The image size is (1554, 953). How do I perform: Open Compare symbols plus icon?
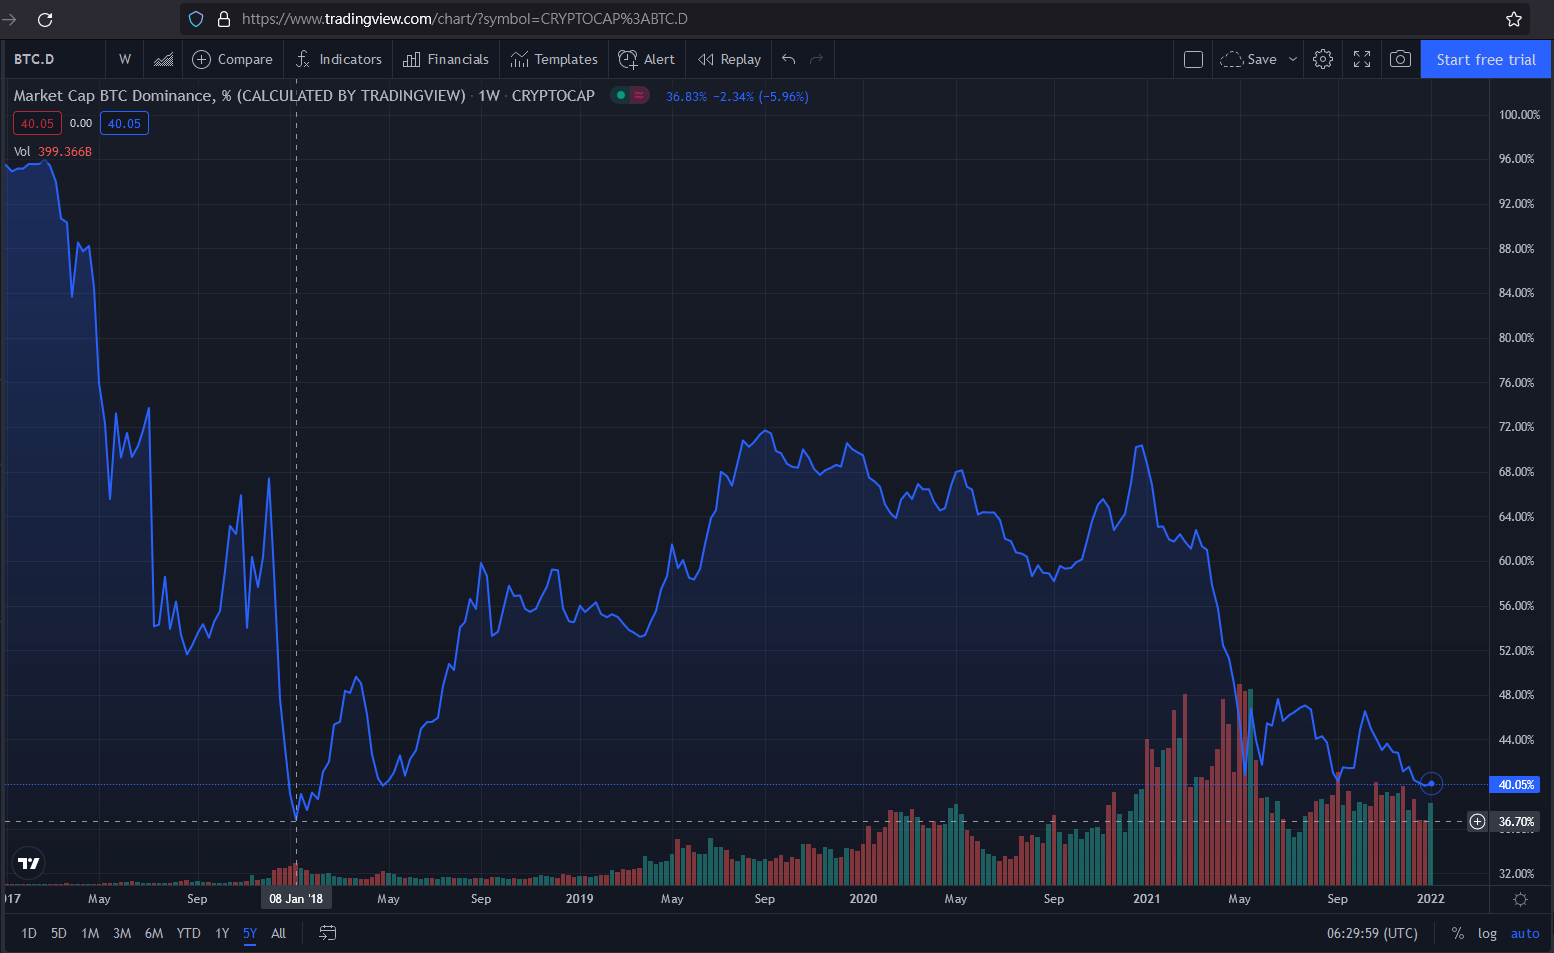[201, 59]
